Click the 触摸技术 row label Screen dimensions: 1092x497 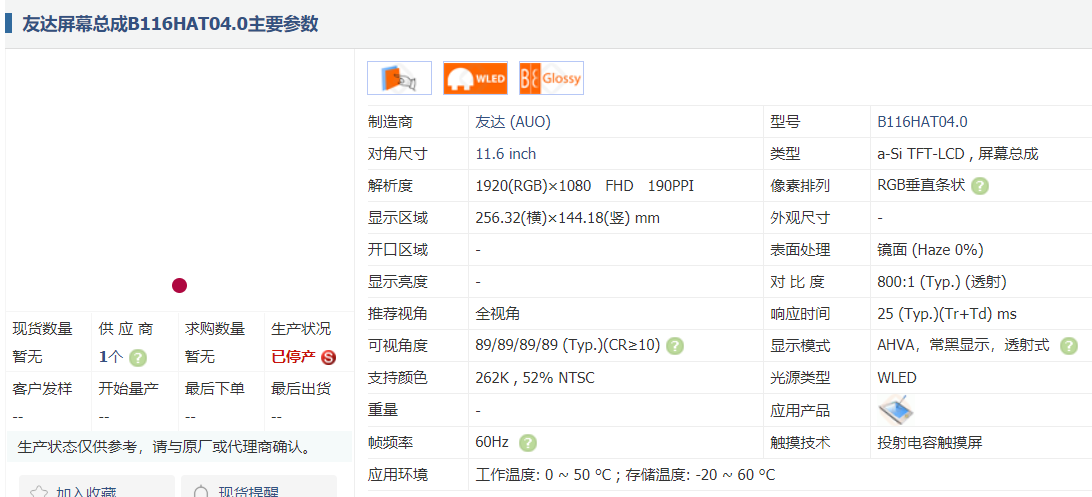coord(800,443)
